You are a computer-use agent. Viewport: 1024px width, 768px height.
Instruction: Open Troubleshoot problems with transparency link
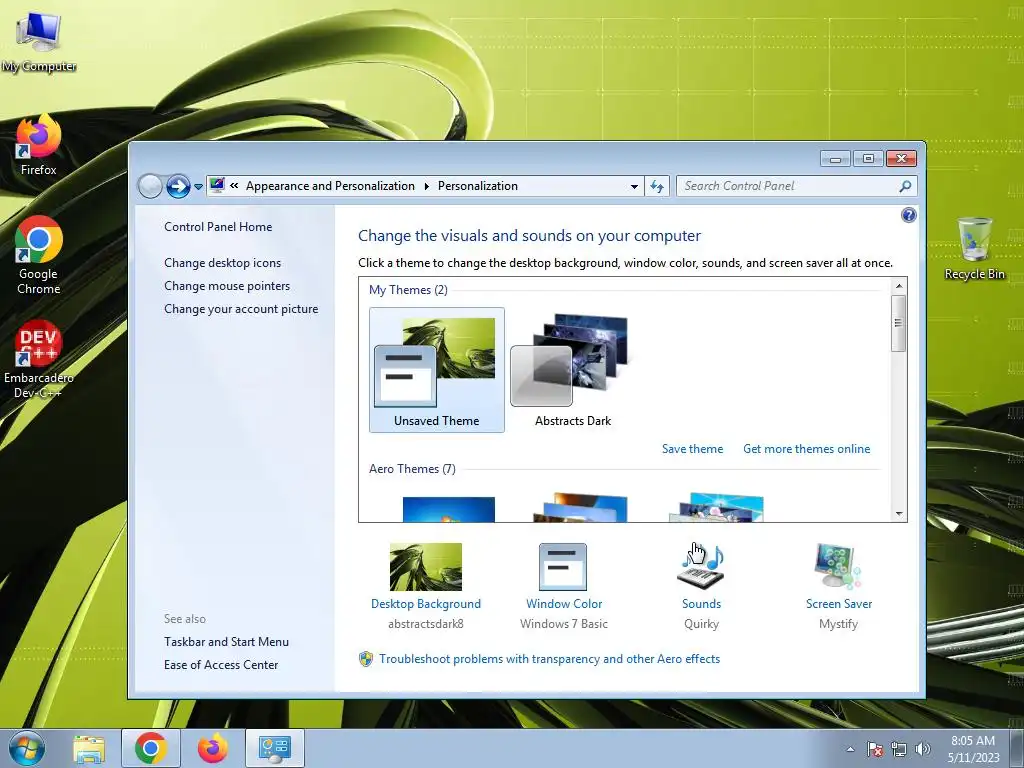click(549, 659)
